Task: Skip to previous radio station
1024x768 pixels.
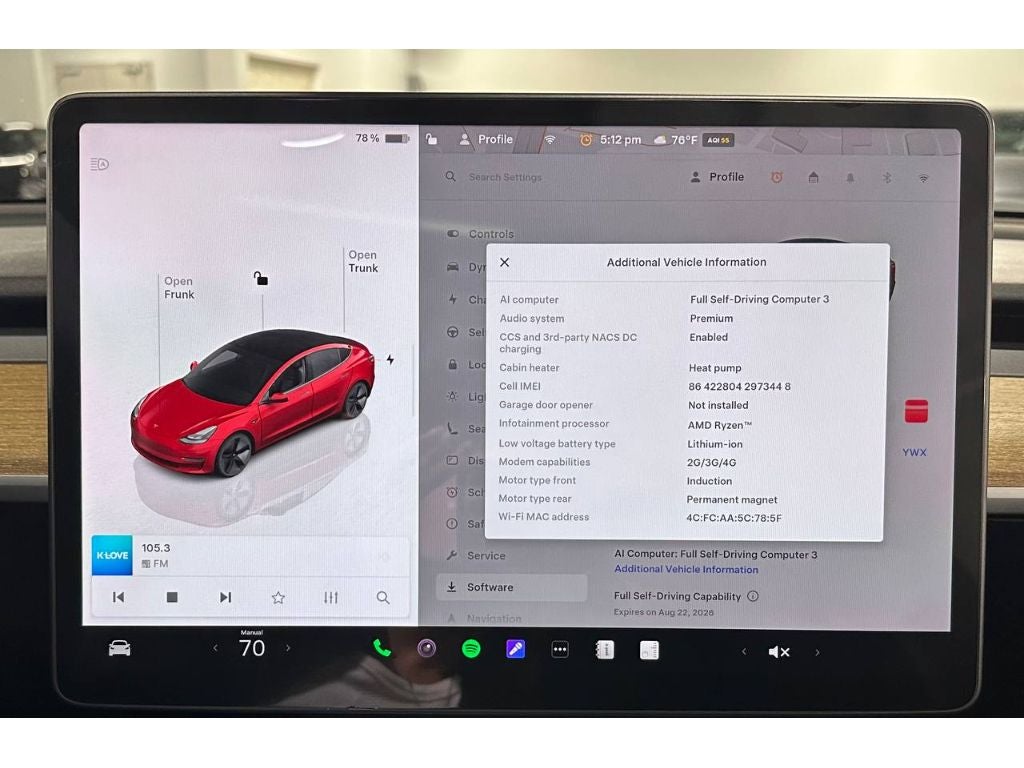Action: click(x=118, y=597)
